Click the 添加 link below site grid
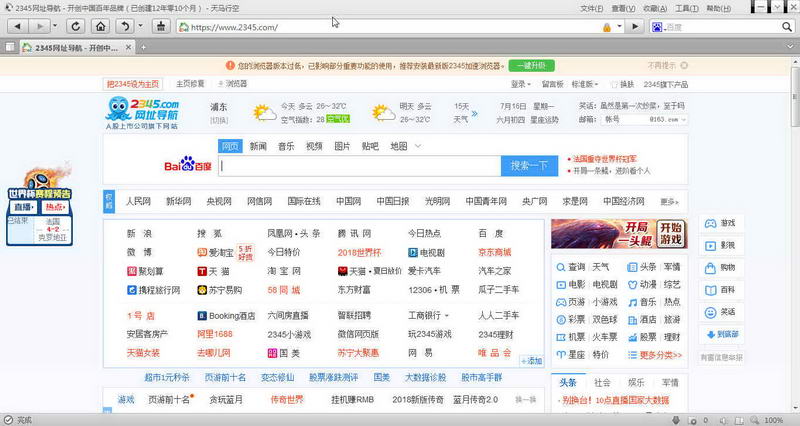Viewport: 800px width, 426px height. [532, 361]
